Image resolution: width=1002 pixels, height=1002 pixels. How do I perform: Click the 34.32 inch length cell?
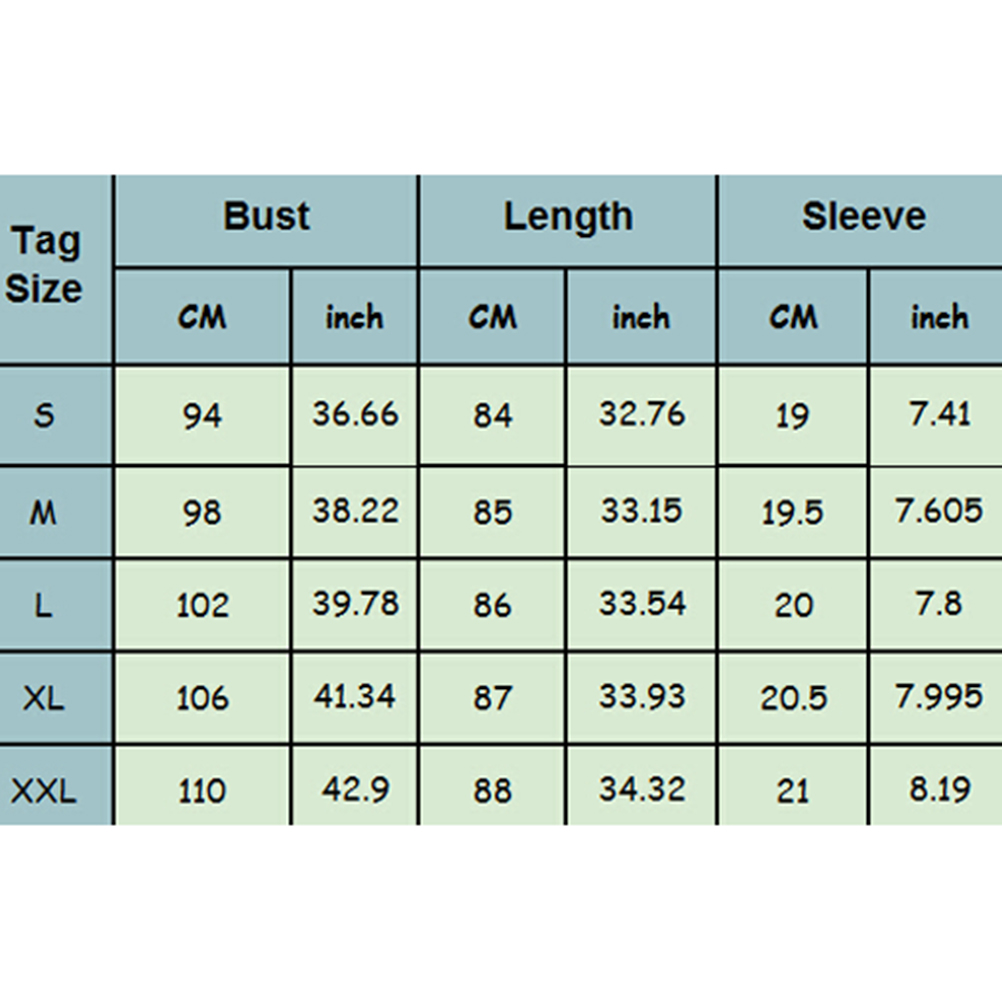pyautogui.click(x=642, y=790)
